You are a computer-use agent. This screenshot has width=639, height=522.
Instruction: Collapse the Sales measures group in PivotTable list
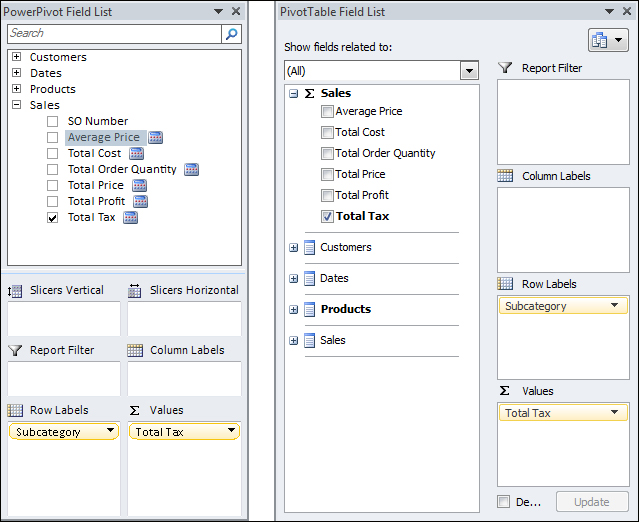coord(293,94)
